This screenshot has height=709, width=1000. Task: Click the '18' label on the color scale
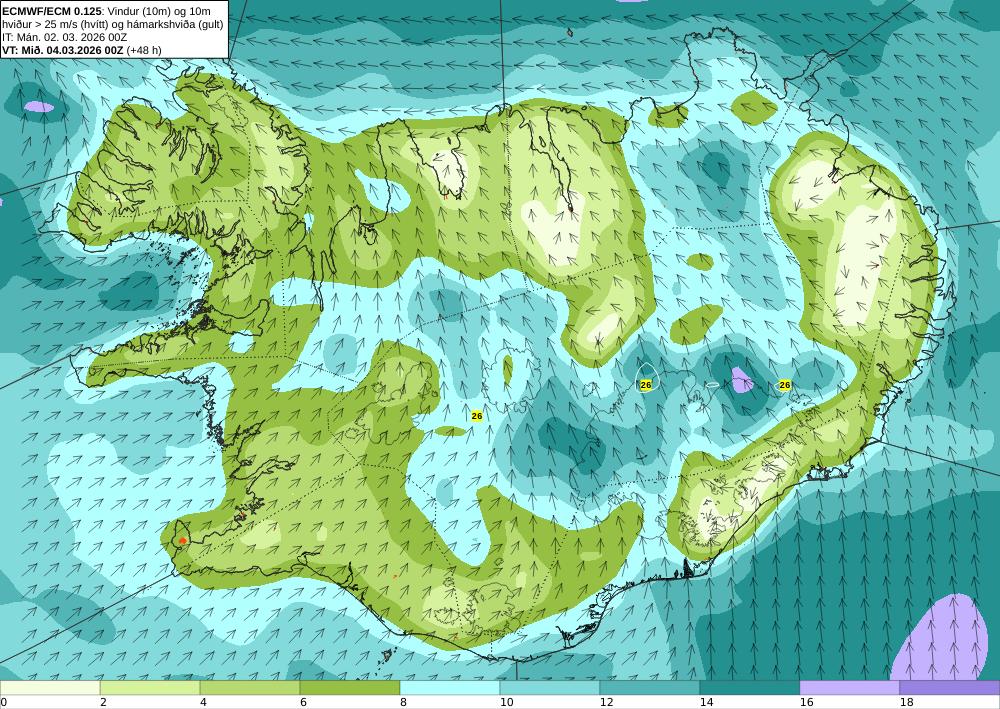point(906,703)
